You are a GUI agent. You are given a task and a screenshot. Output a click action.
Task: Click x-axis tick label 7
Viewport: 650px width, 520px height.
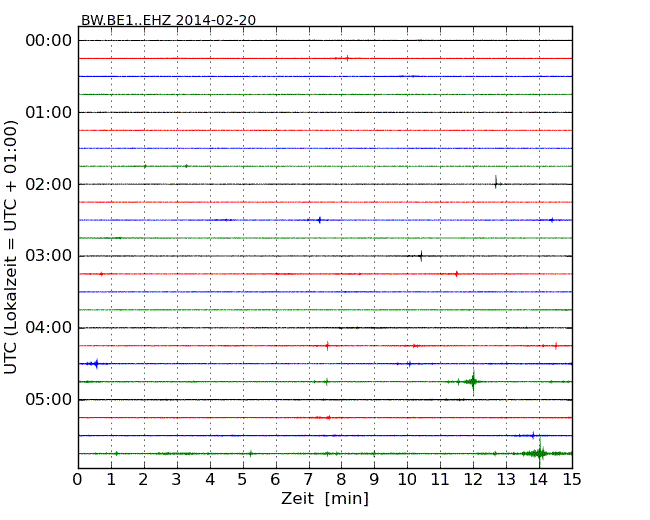(308, 479)
